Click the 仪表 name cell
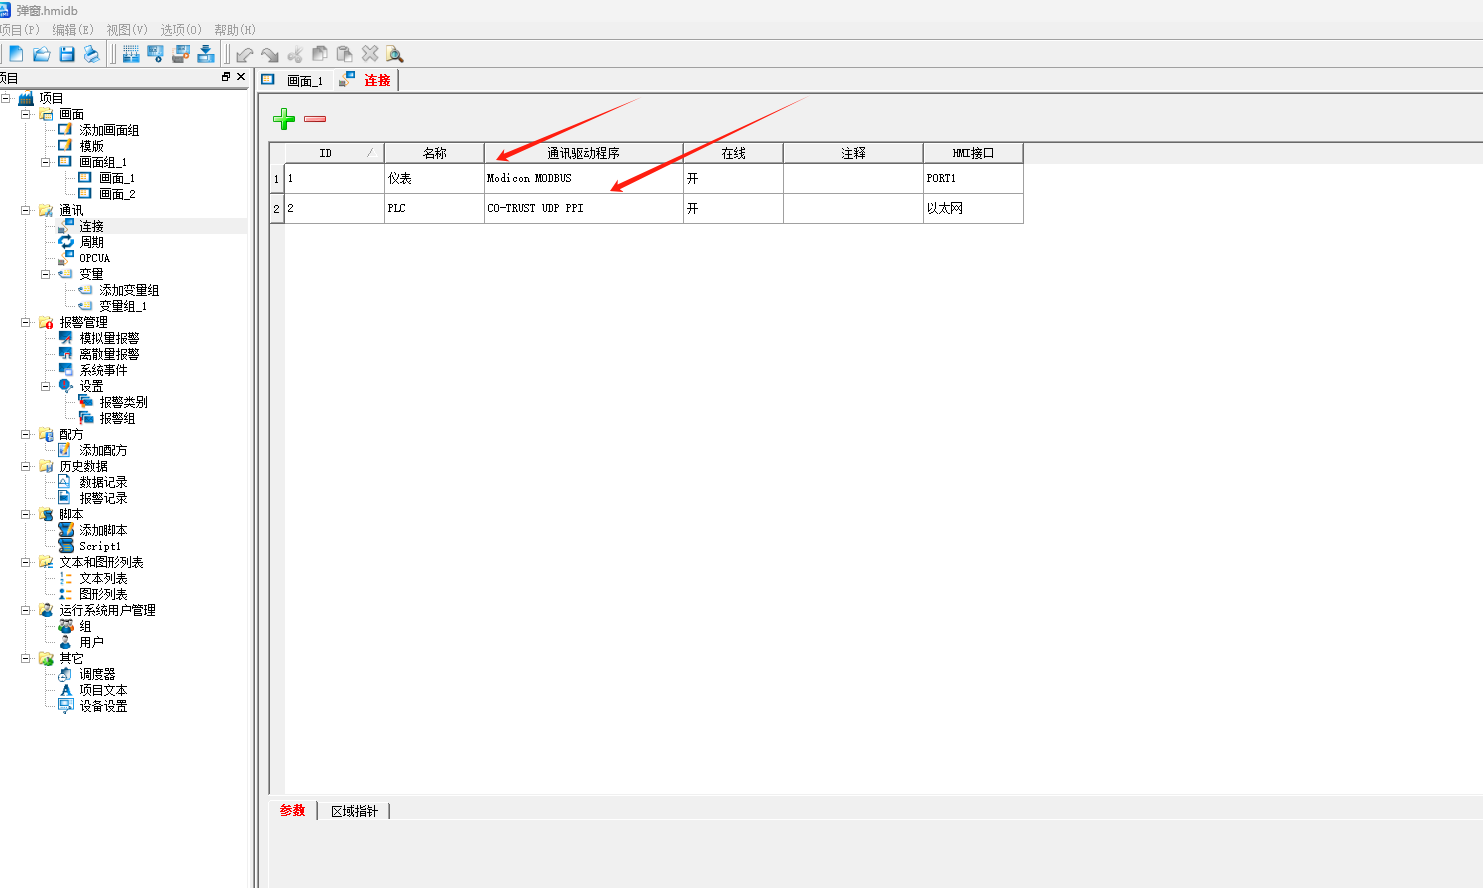This screenshot has height=888, width=1483. click(434, 178)
